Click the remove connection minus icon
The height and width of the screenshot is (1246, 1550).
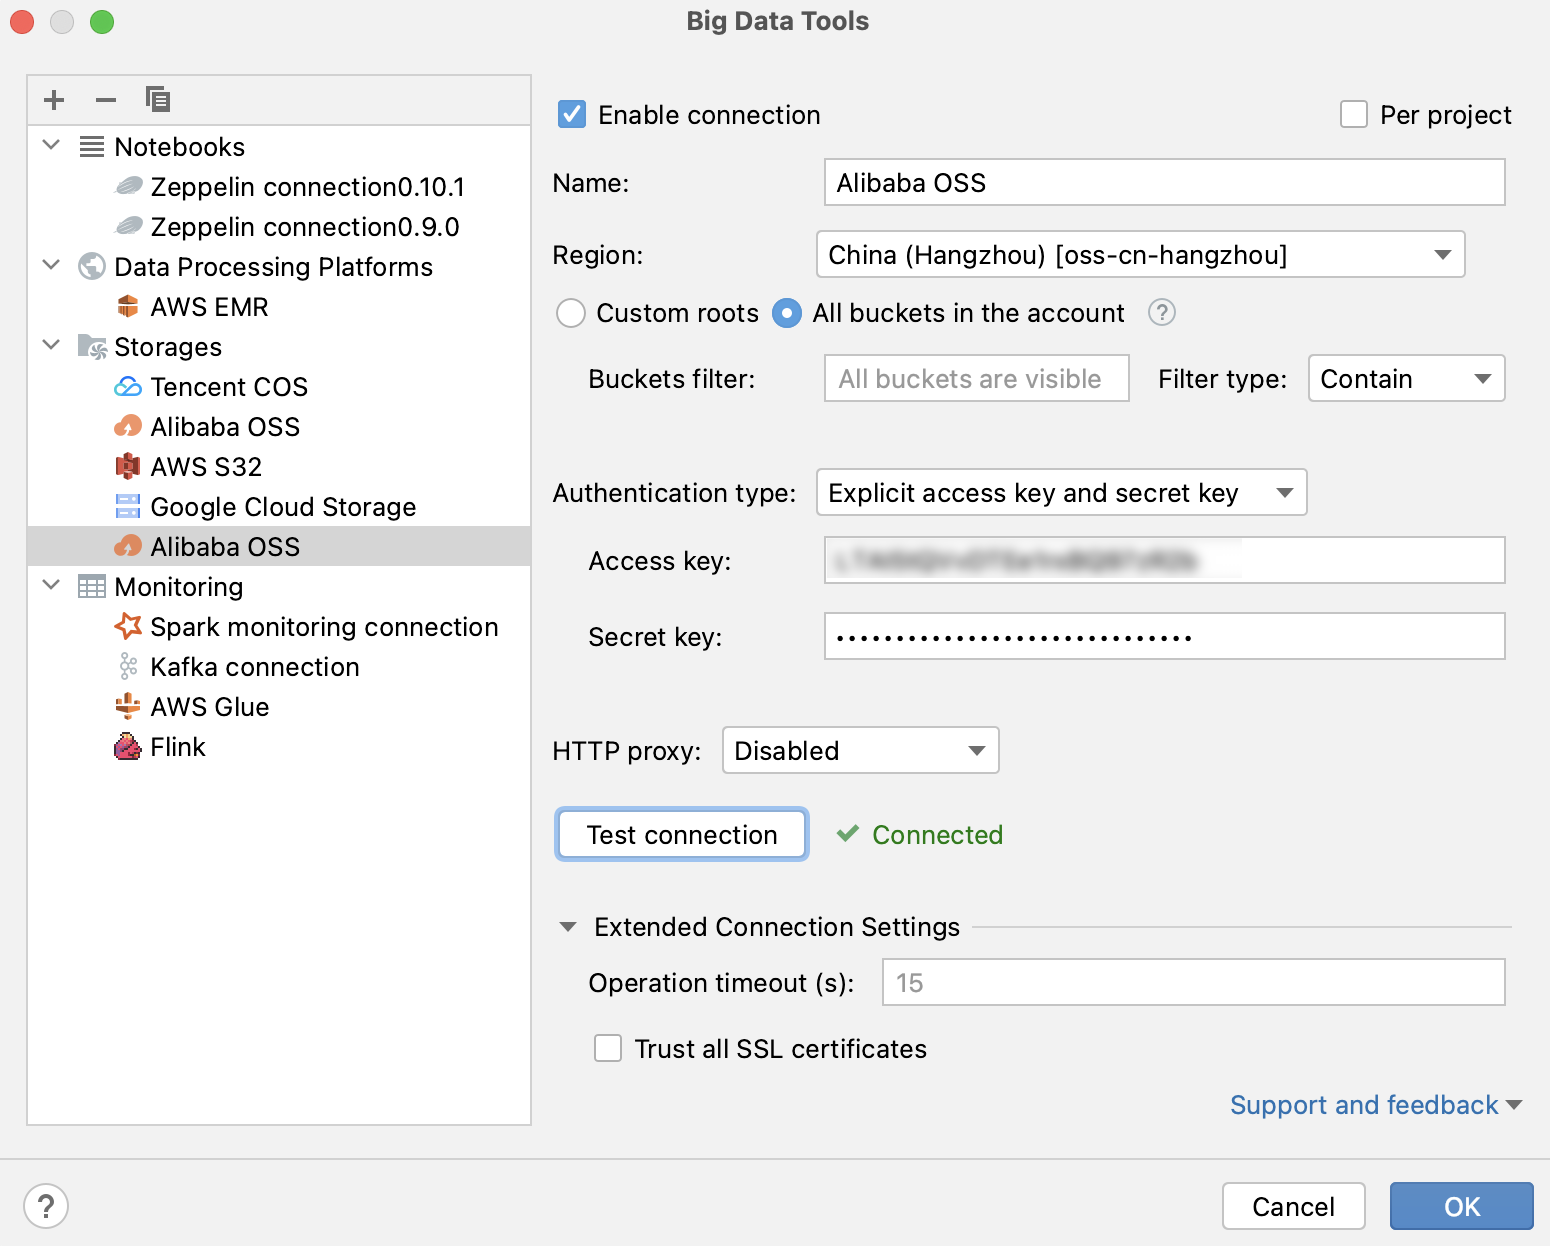click(x=106, y=100)
